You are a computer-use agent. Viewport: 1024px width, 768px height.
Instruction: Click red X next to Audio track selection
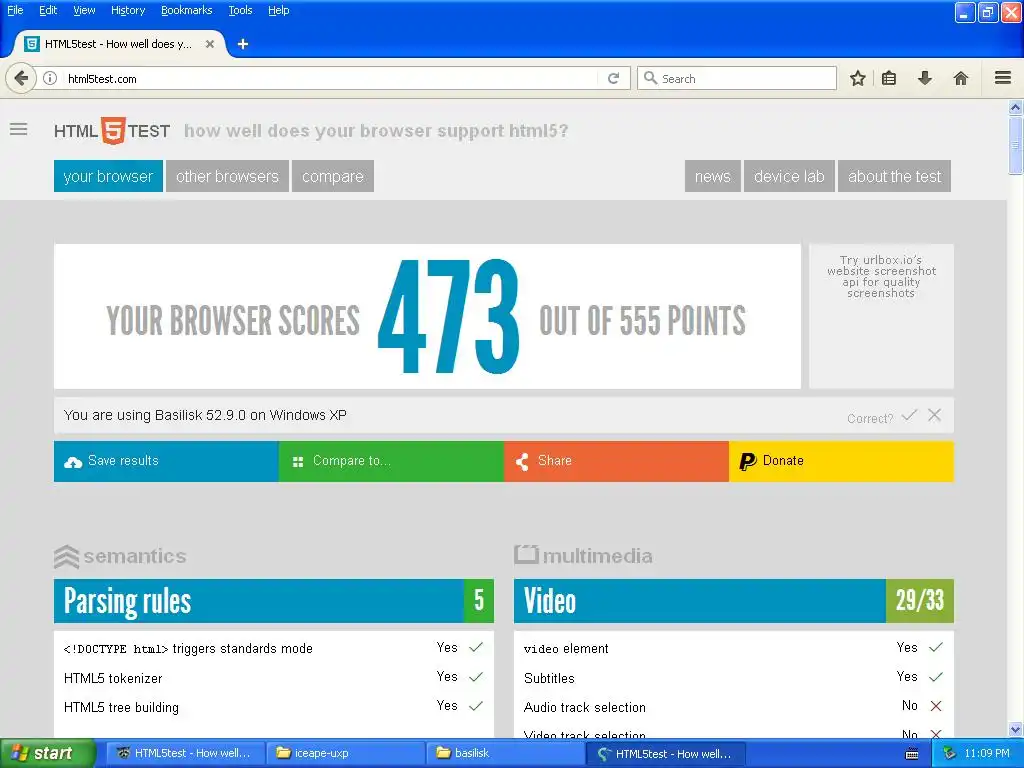click(x=936, y=706)
